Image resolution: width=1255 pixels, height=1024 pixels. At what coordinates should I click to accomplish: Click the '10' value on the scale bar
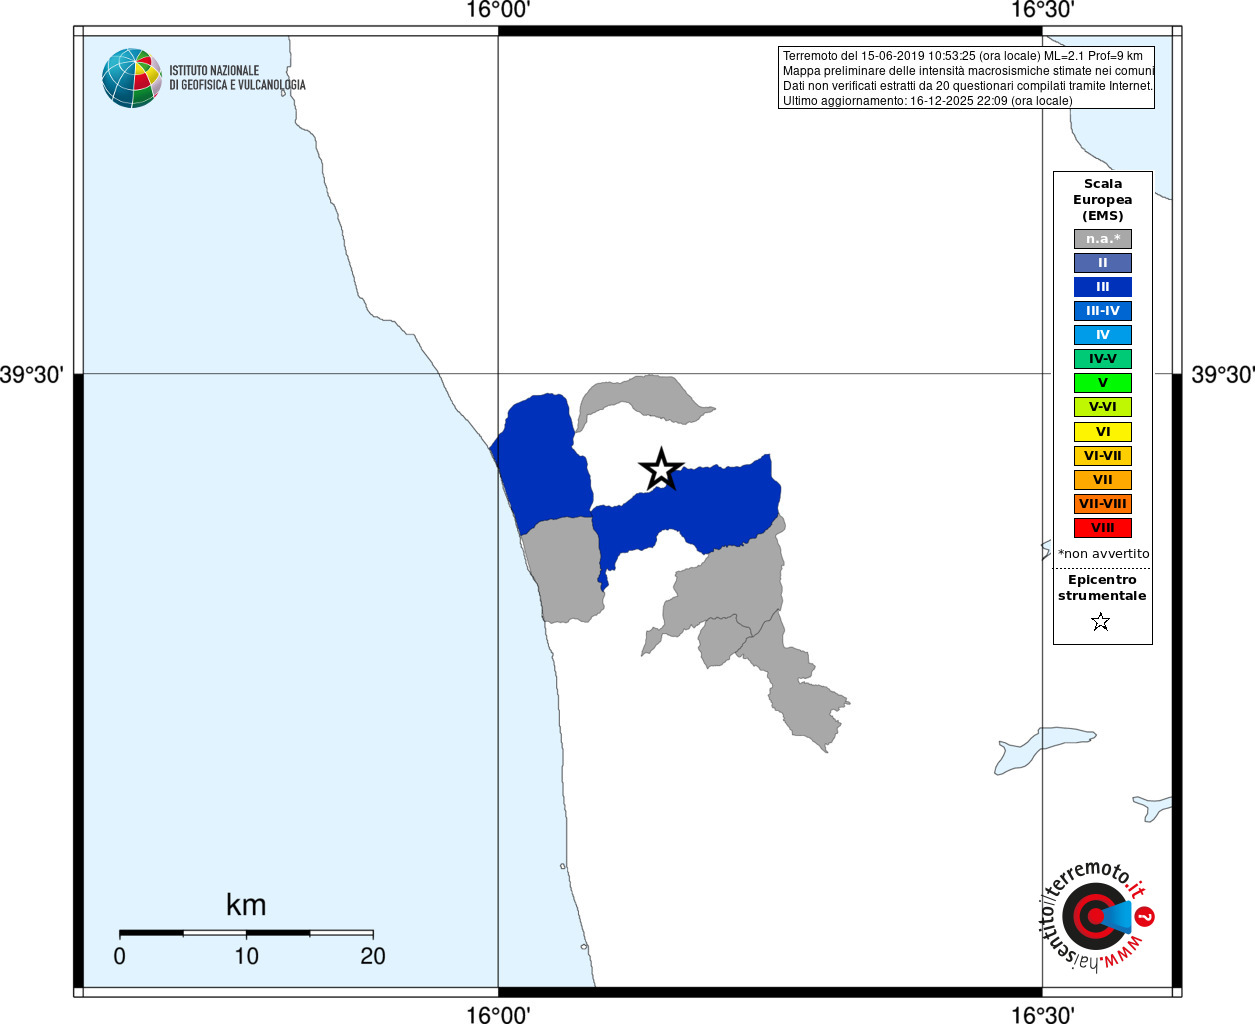click(246, 956)
